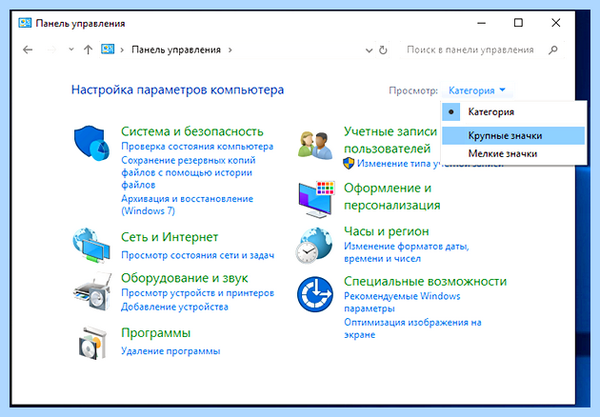
Task: Click Оптимизация изображения на экране link
Action: pyautogui.click(x=412, y=328)
